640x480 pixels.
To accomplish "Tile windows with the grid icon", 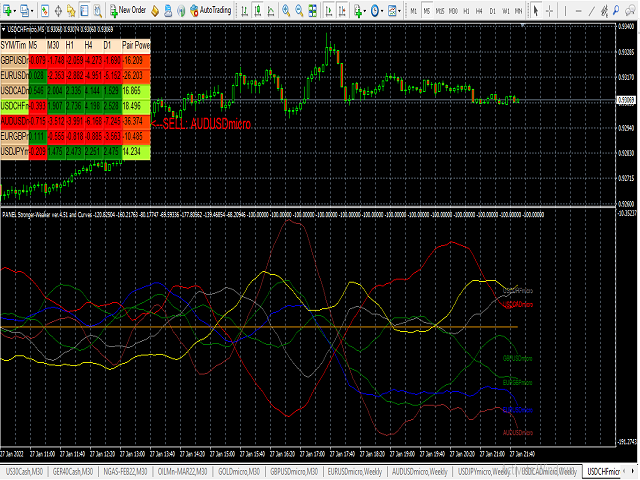I will coord(313,11).
